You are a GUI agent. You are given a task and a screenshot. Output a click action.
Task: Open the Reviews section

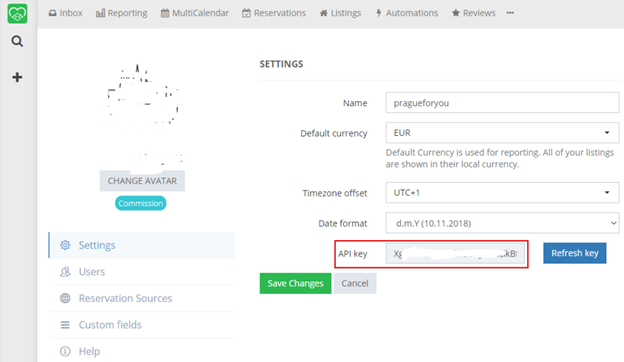(x=474, y=13)
